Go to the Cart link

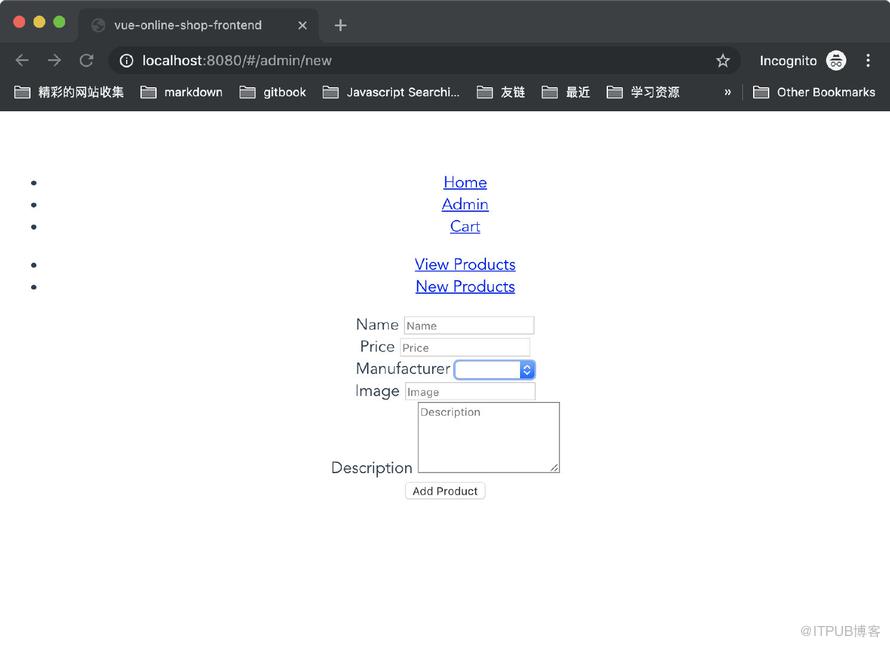(465, 226)
